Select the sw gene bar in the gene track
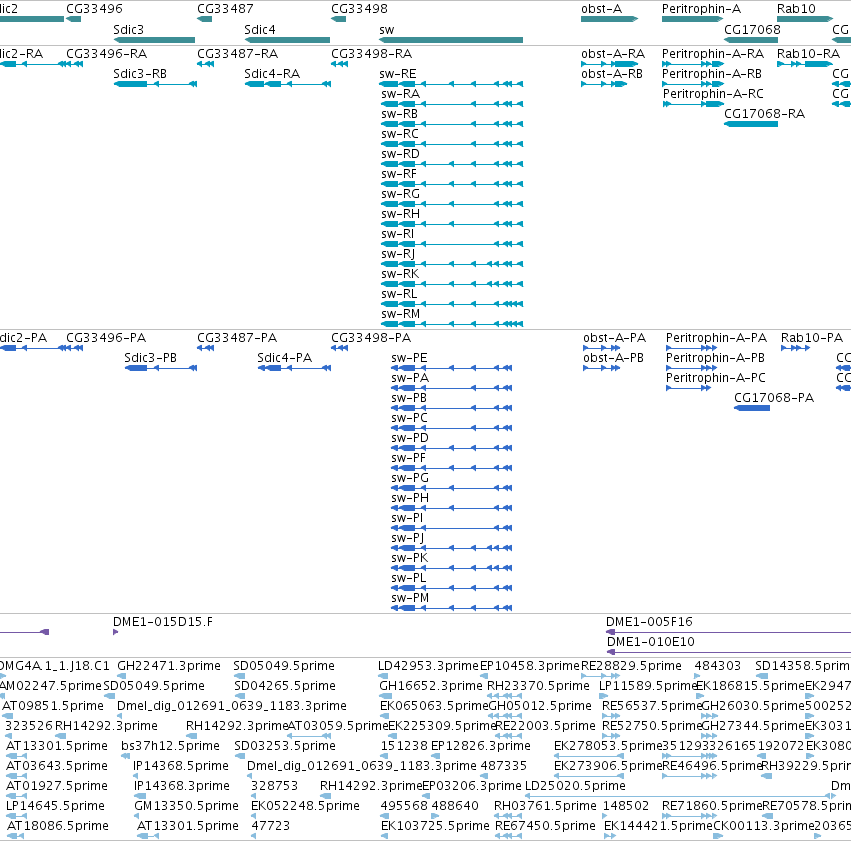Screen dimensions: 851x841 [x=451, y=40]
